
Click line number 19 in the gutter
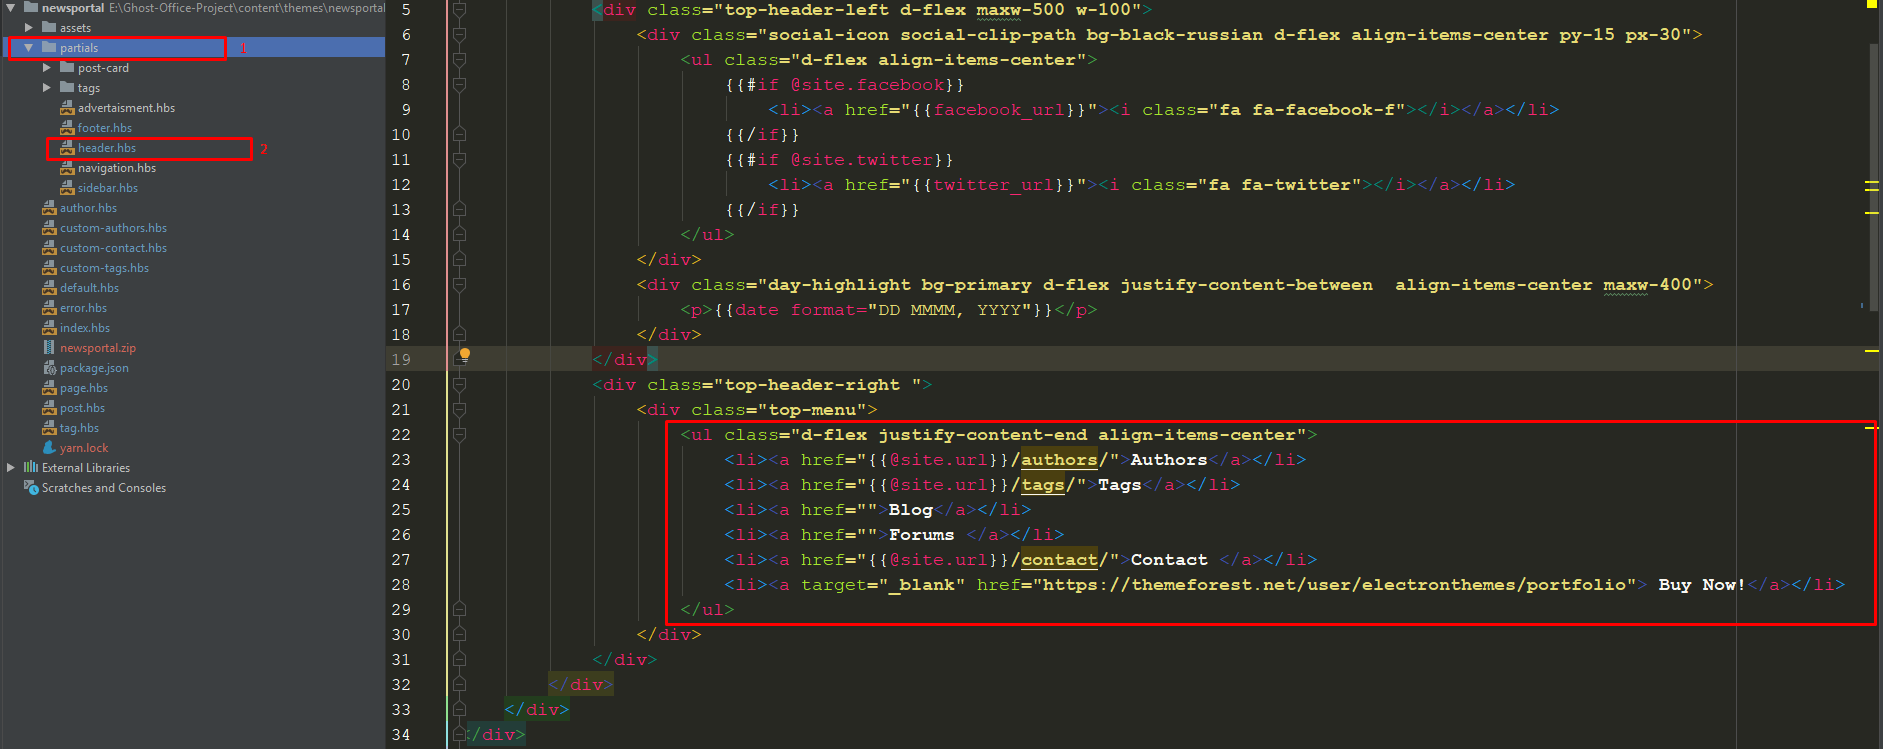point(401,360)
